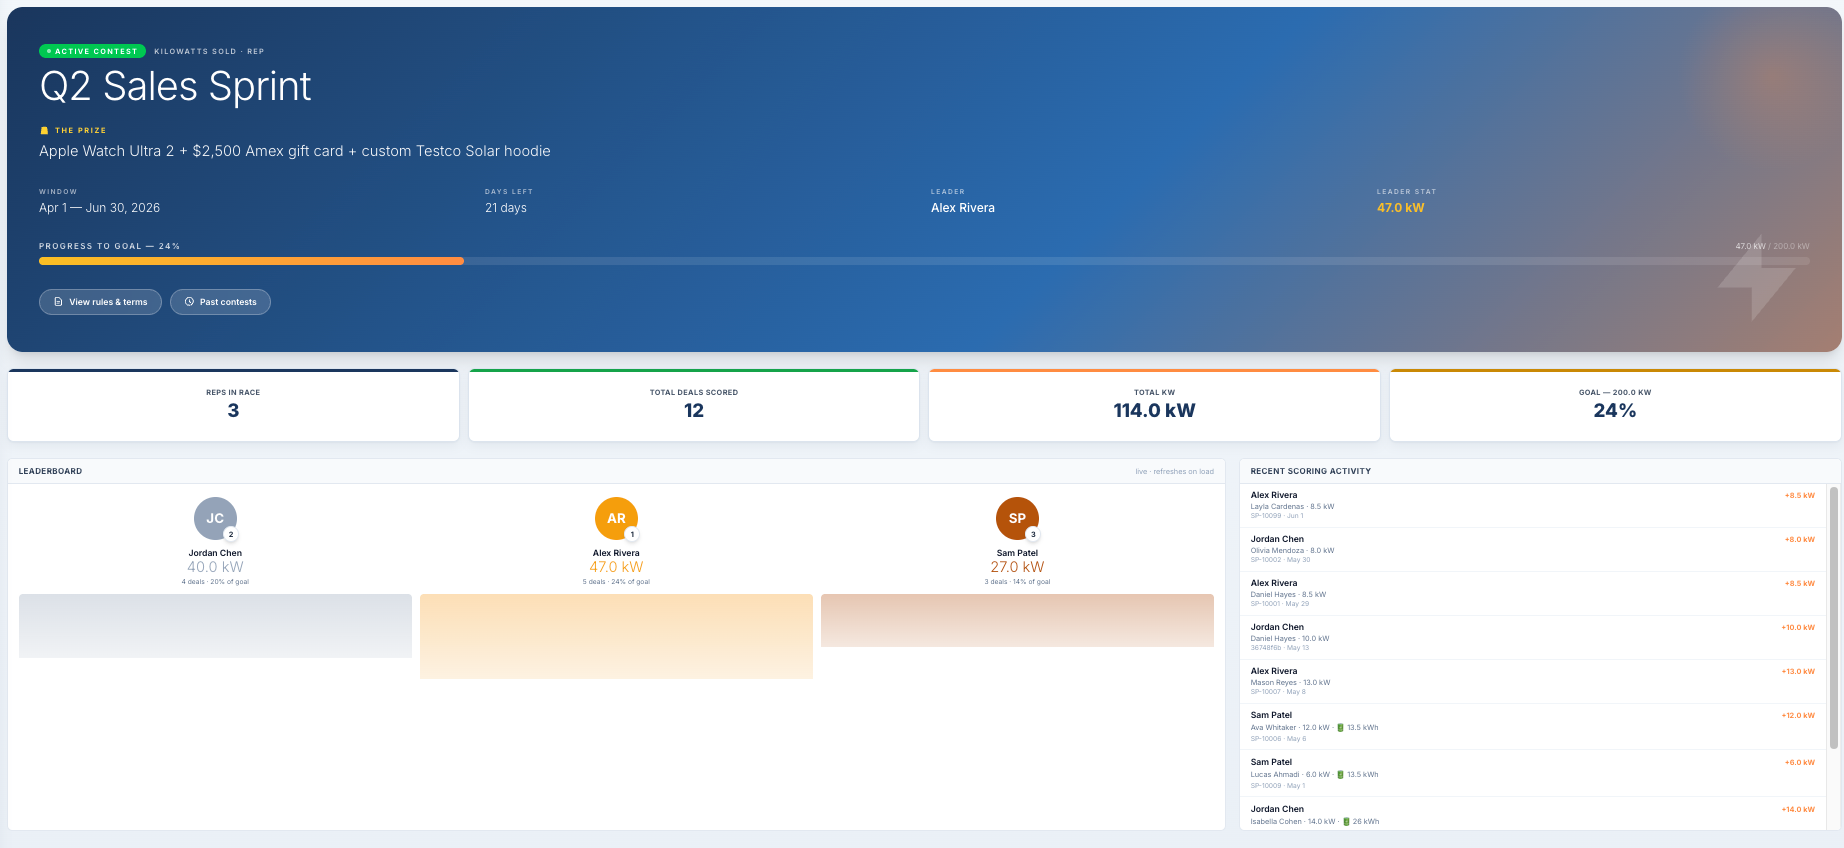The image size is (1844, 848).
Task: Click the prize icon beside THE PRIZE label
Action: 44,131
